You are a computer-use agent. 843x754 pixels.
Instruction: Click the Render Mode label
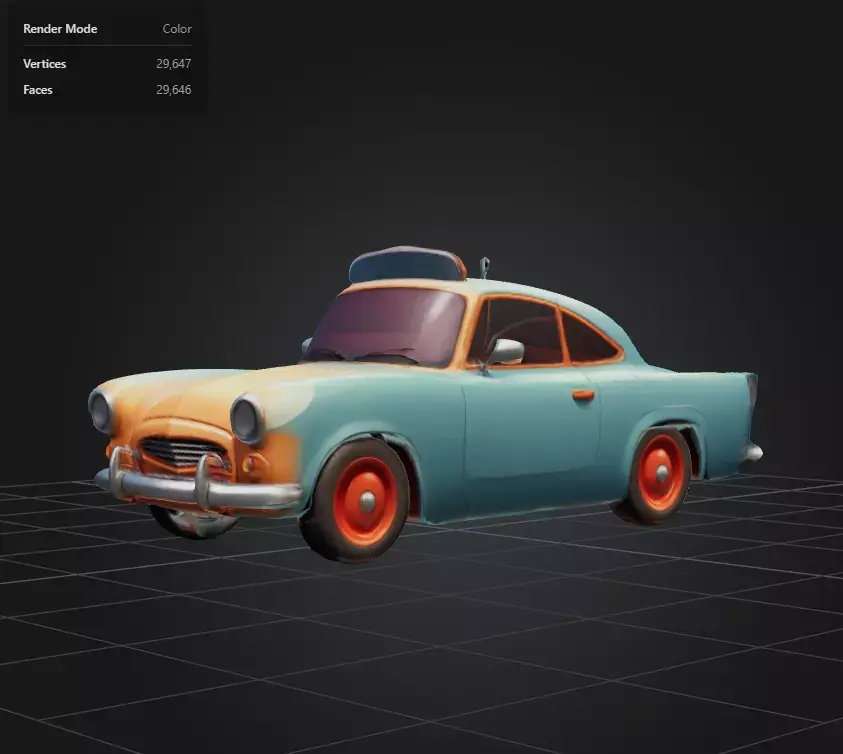pos(60,29)
